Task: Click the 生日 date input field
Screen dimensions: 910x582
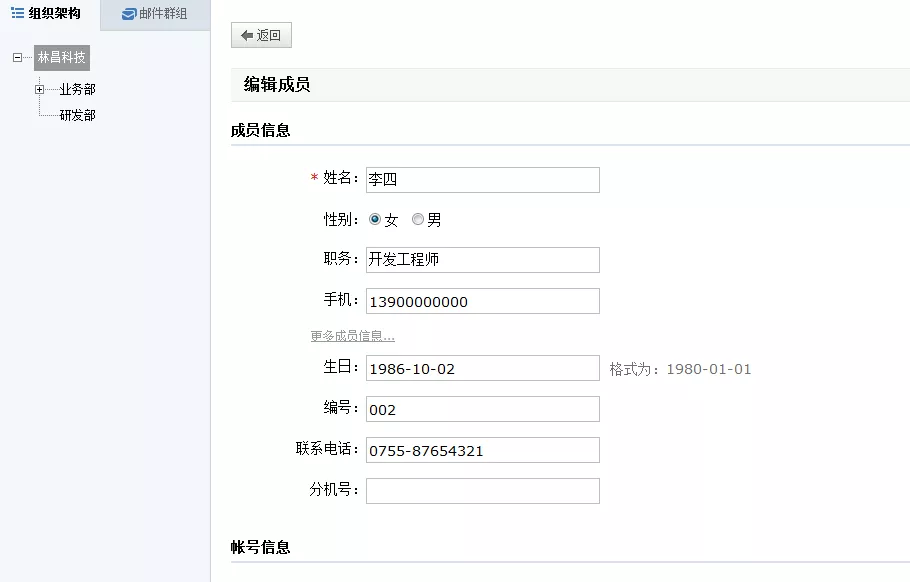Action: [x=482, y=368]
